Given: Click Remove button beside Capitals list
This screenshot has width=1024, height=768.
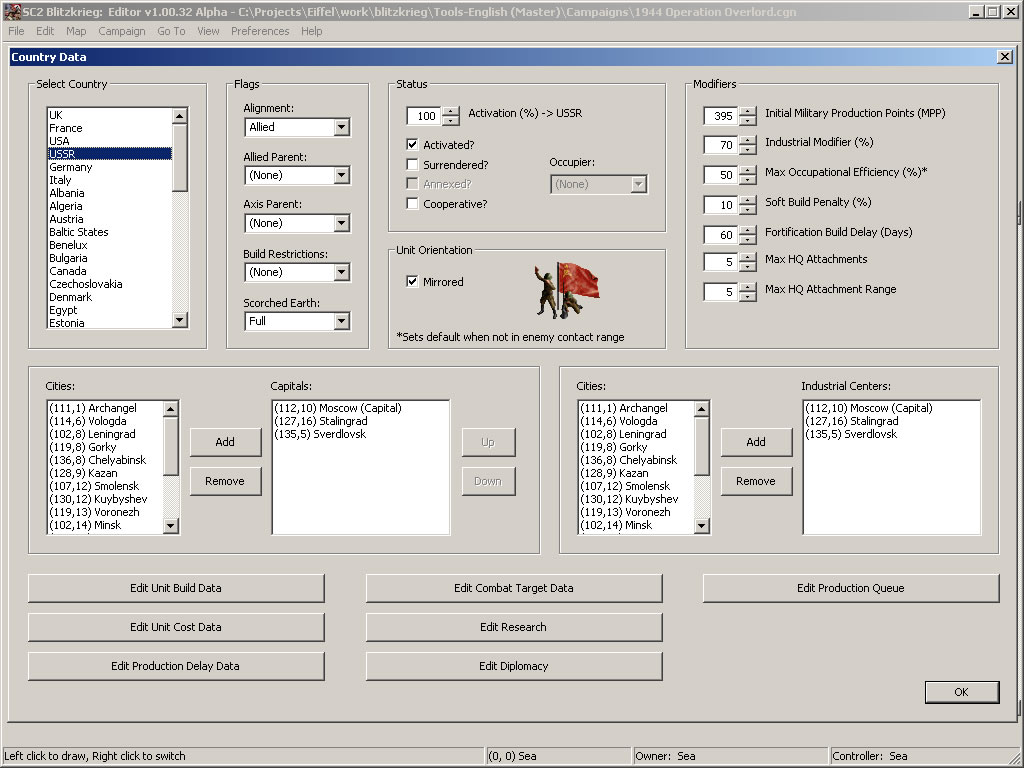Looking at the screenshot, I should [225, 481].
